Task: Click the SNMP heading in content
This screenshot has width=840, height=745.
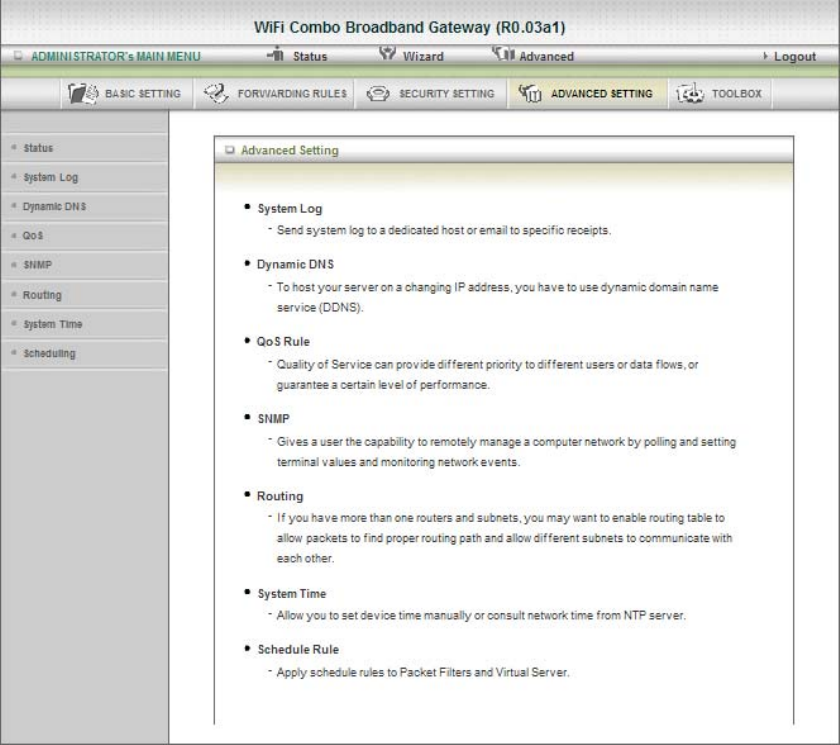Action: click(x=273, y=418)
